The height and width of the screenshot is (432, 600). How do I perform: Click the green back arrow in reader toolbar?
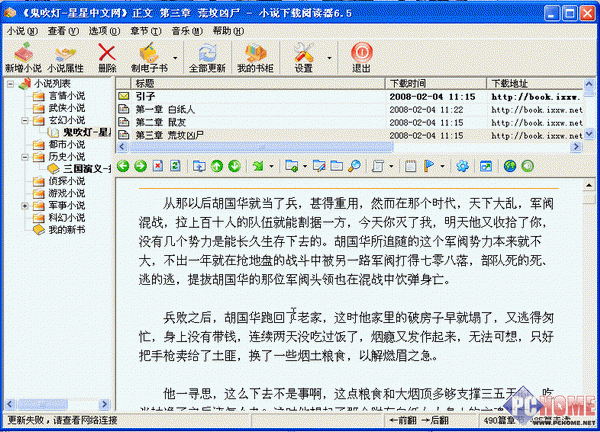point(124,165)
